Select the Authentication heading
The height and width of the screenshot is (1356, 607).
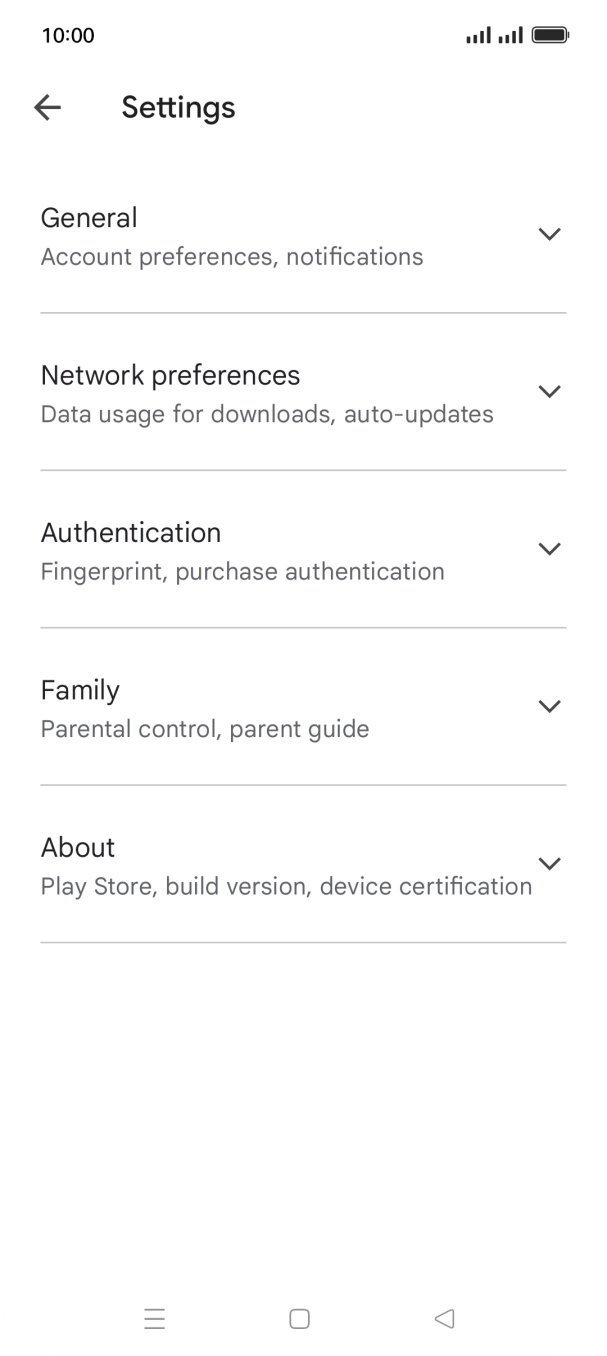131,533
